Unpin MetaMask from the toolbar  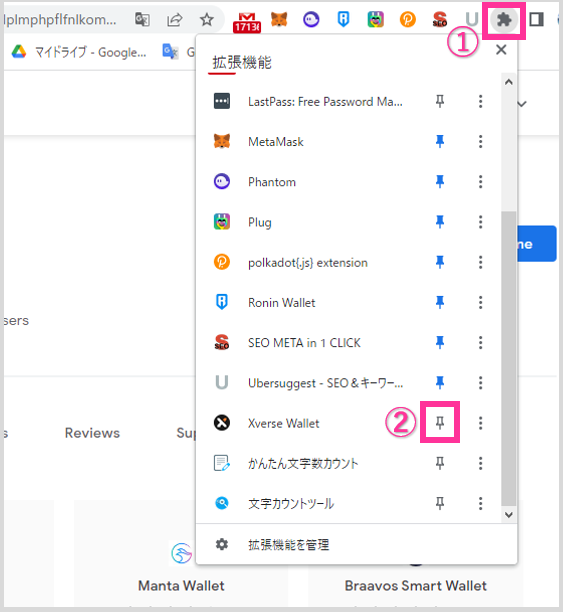[440, 141]
